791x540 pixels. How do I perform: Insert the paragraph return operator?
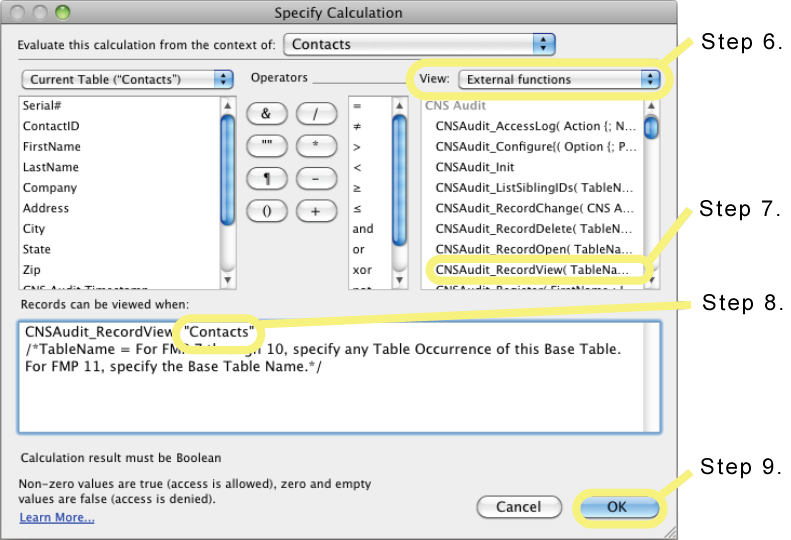[x=267, y=179]
